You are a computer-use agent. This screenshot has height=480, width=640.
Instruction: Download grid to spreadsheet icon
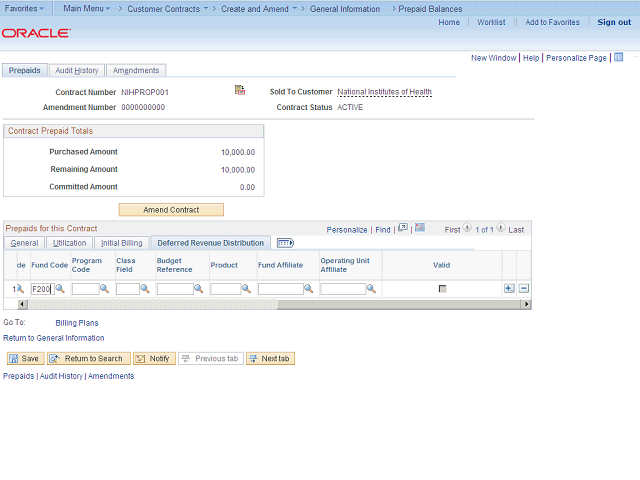coord(420,228)
